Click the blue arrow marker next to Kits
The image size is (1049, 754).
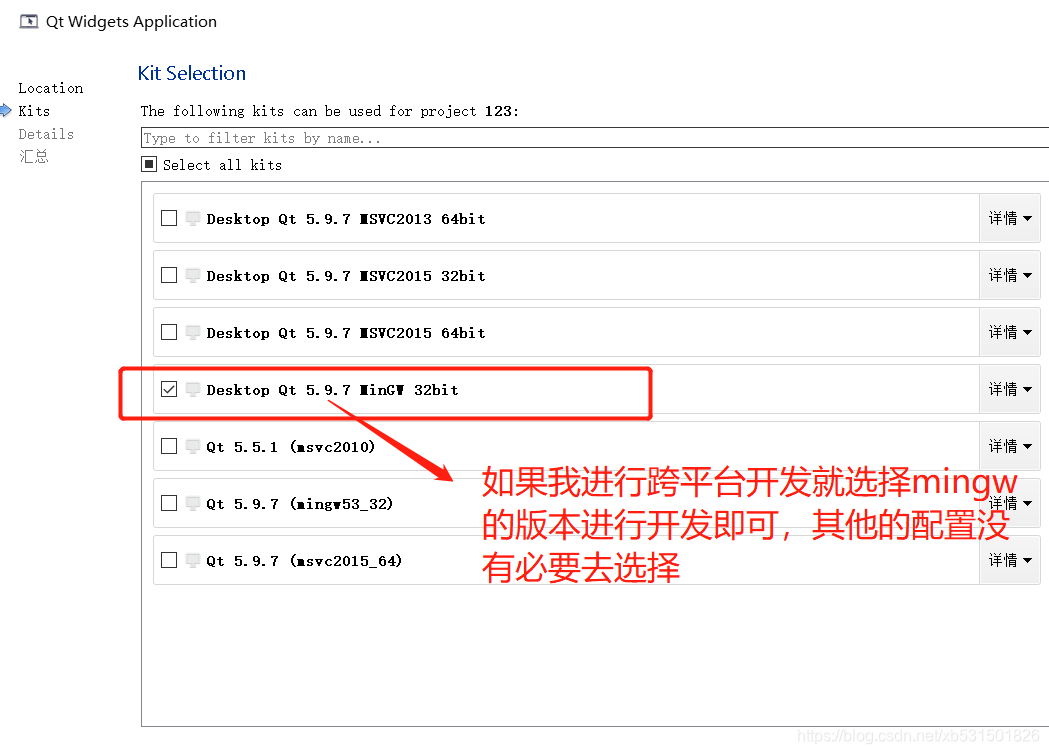(x=6, y=110)
